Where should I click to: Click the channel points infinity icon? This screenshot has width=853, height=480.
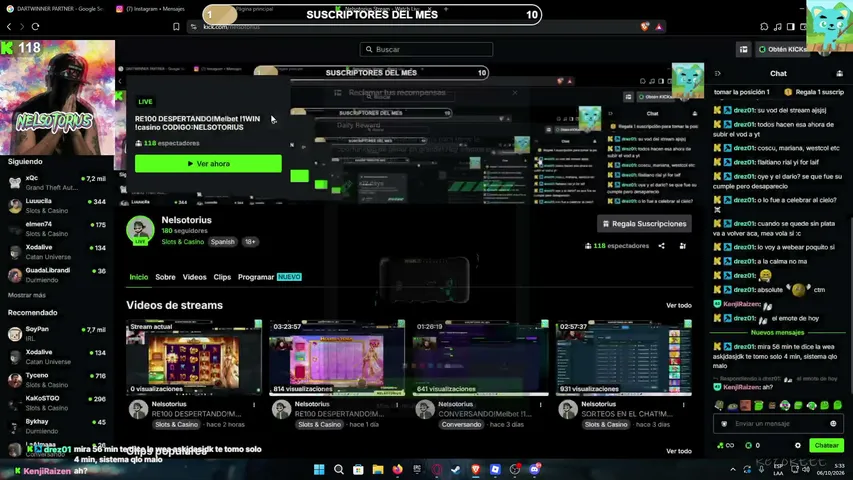726,445
